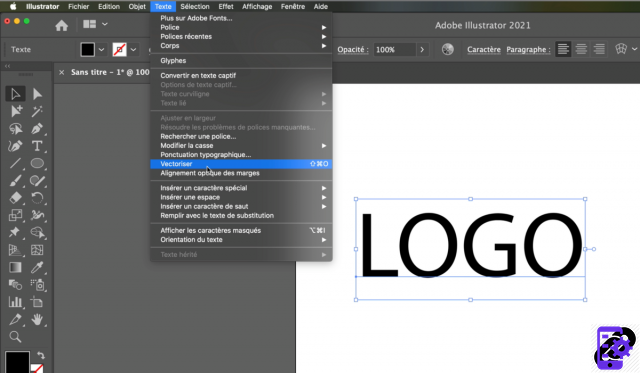
Task: Open the Police submenu
Action: tap(241, 27)
